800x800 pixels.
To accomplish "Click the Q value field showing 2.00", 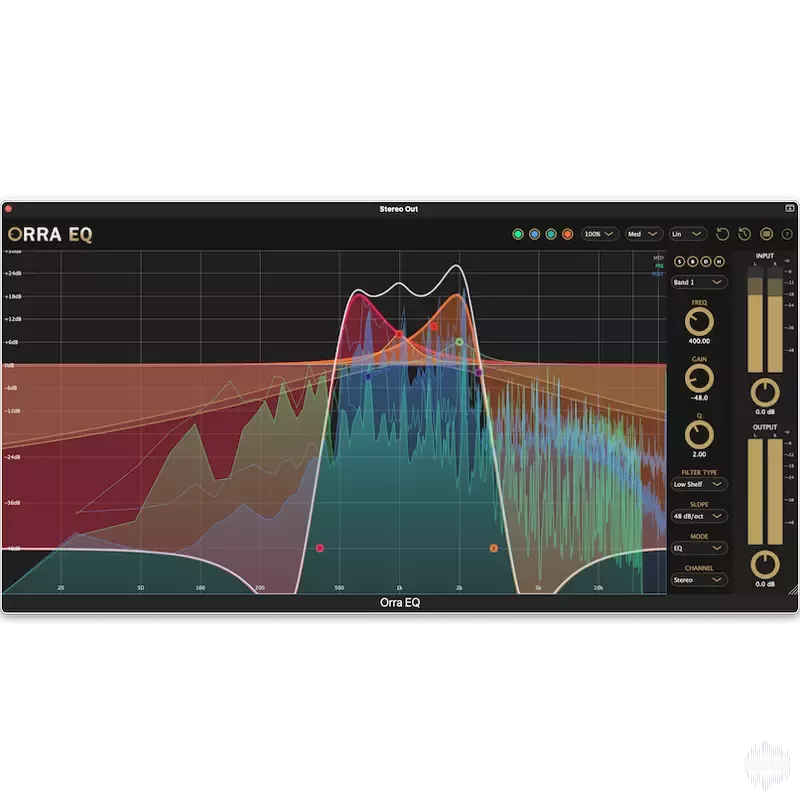I will pos(699,454).
